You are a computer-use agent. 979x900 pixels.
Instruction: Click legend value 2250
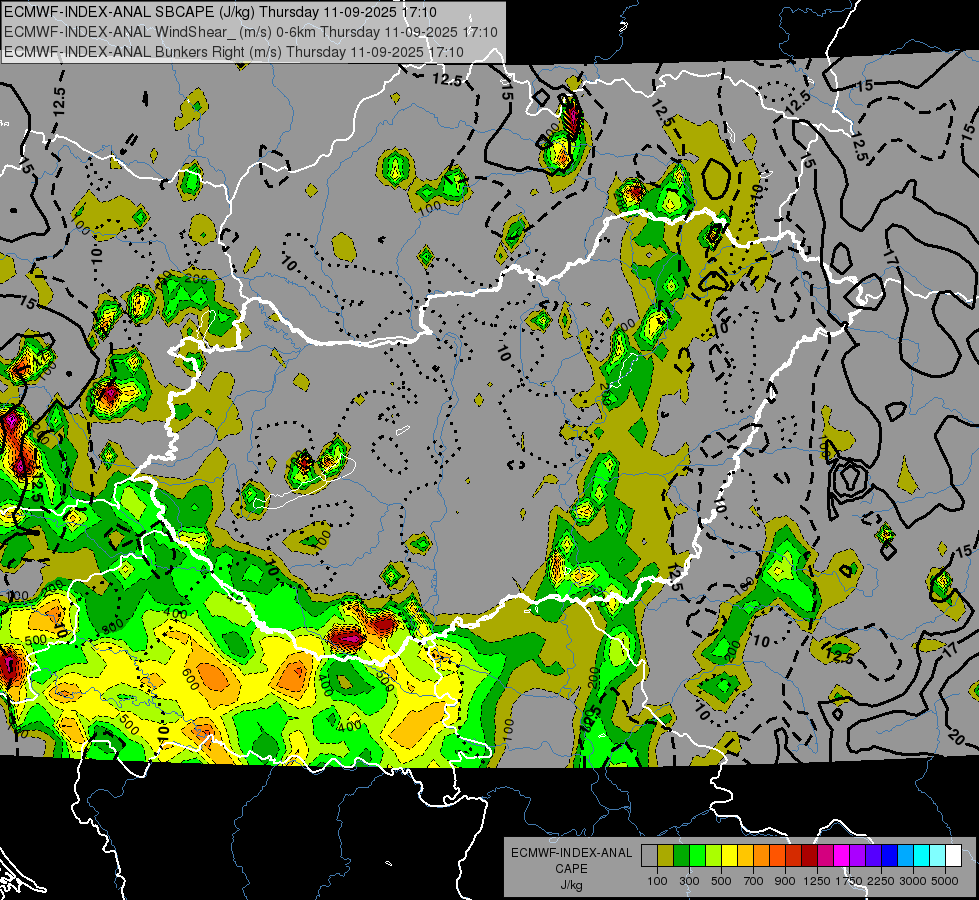point(881,881)
